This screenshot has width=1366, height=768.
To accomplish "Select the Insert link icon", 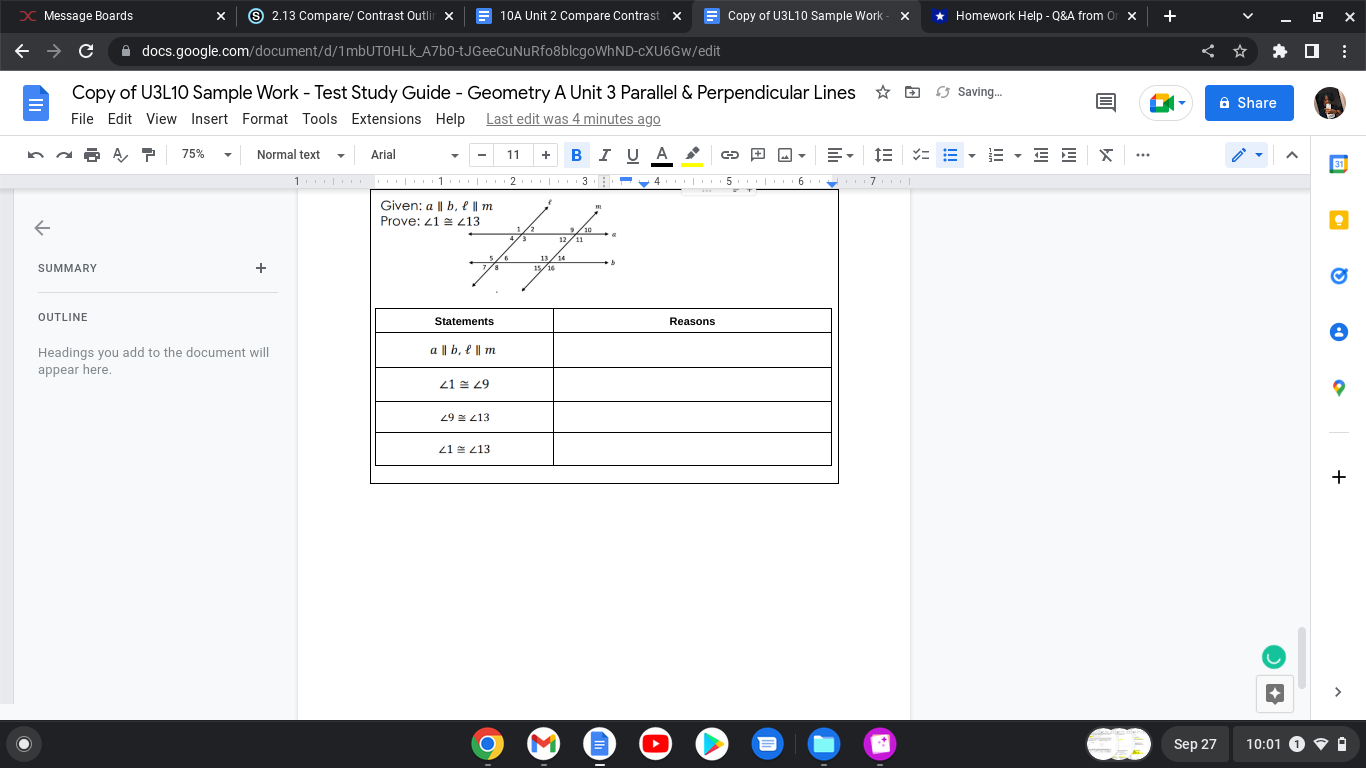I will tap(729, 155).
